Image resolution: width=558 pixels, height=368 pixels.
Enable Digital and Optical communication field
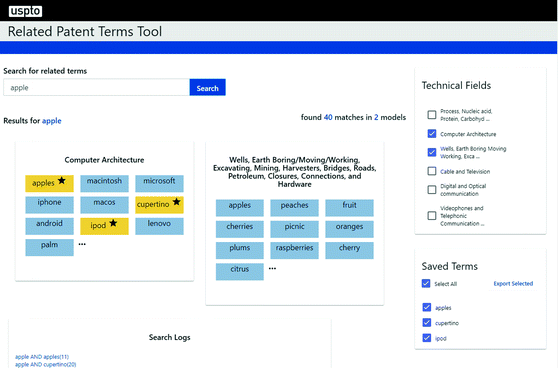(432, 190)
